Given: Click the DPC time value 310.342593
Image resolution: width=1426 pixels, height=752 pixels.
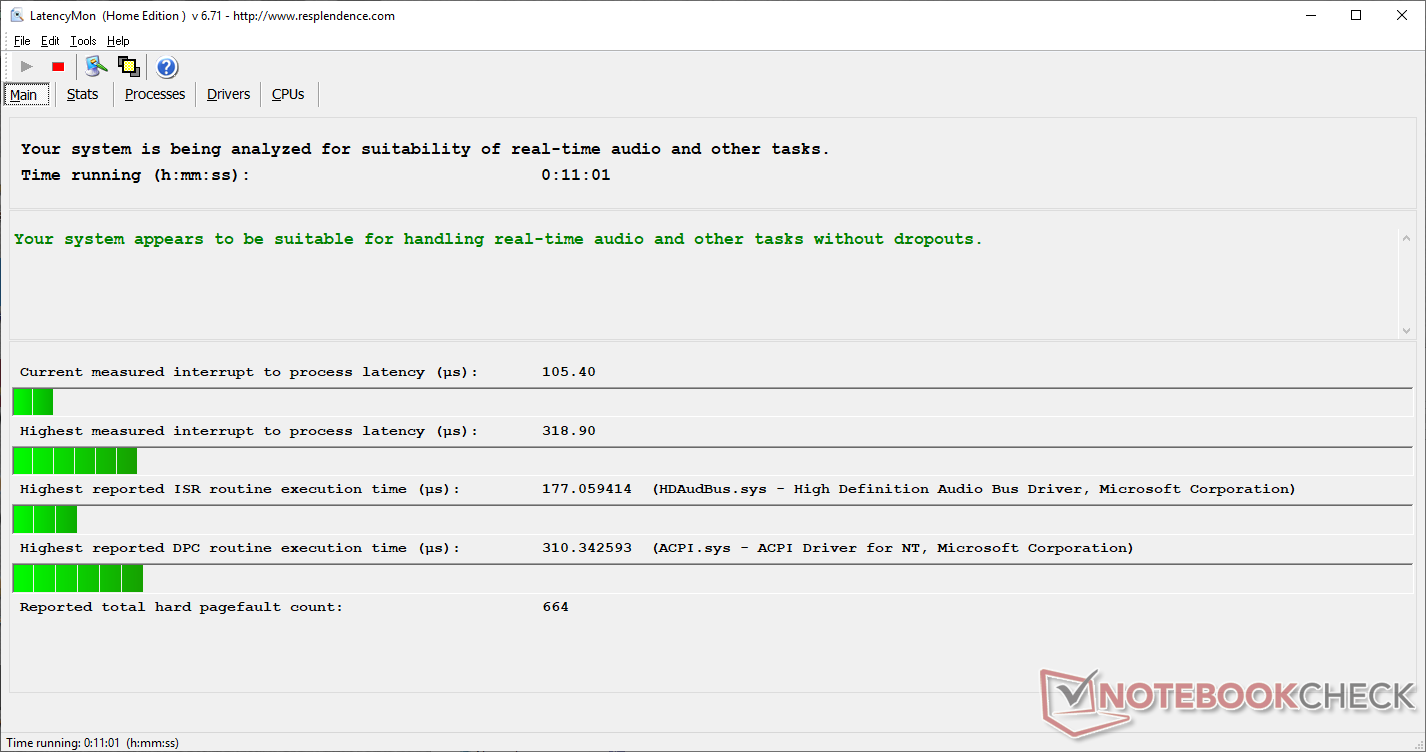Looking at the screenshot, I should click(x=586, y=548).
